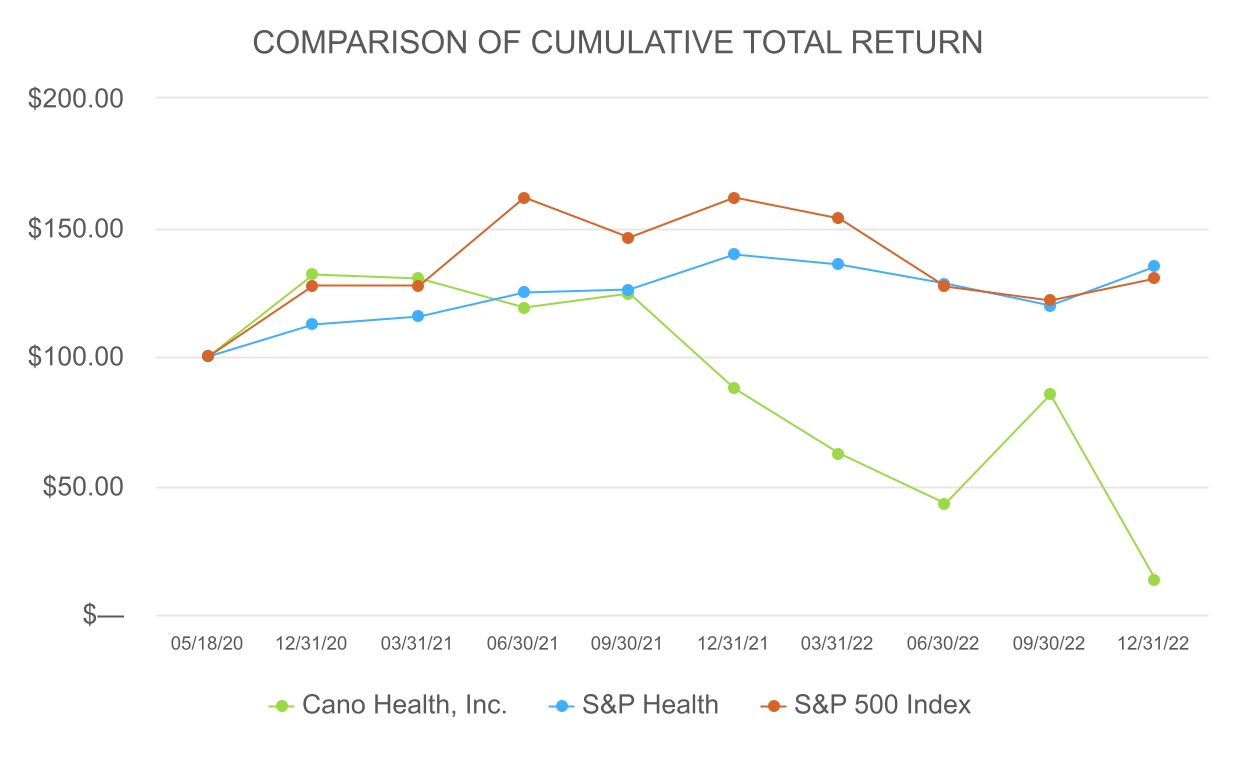Click Cano Health data point at 12/31/22
This screenshot has height=760, width=1238.
[1154, 580]
